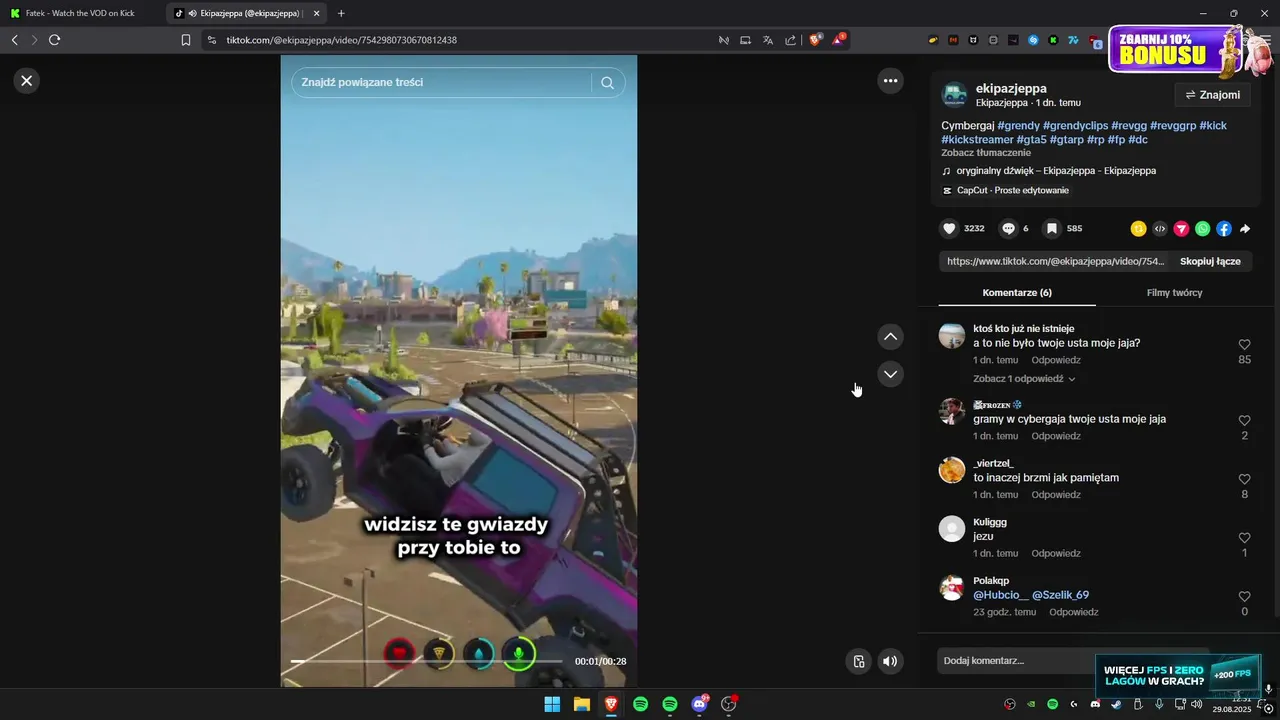Select the Ekipazjeppa TikTok browser tab
Image resolution: width=1280 pixels, height=720 pixels.
pos(246,13)
